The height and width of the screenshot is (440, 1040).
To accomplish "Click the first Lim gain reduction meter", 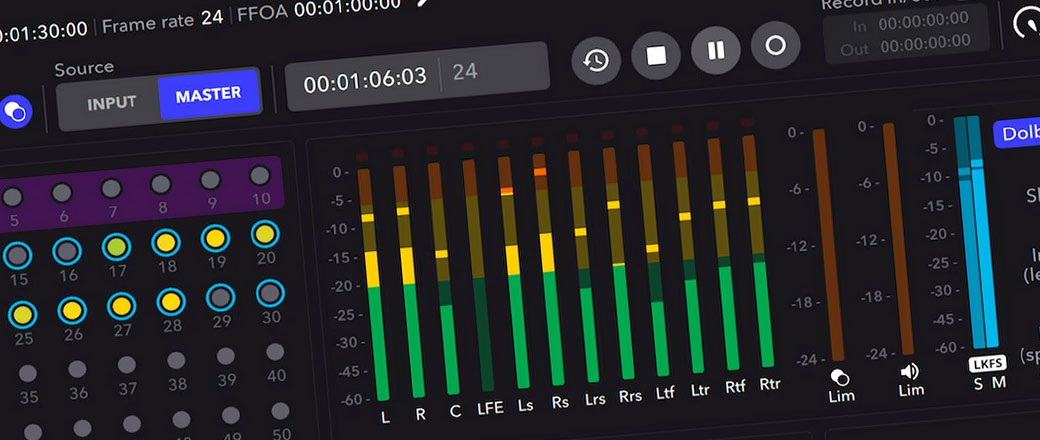I will 828,245.
